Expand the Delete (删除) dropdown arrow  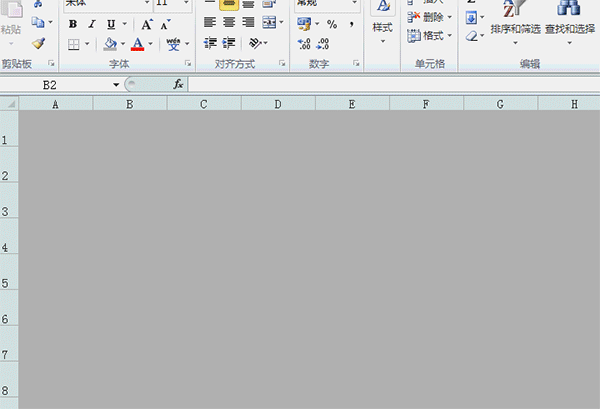coord(450,17)
